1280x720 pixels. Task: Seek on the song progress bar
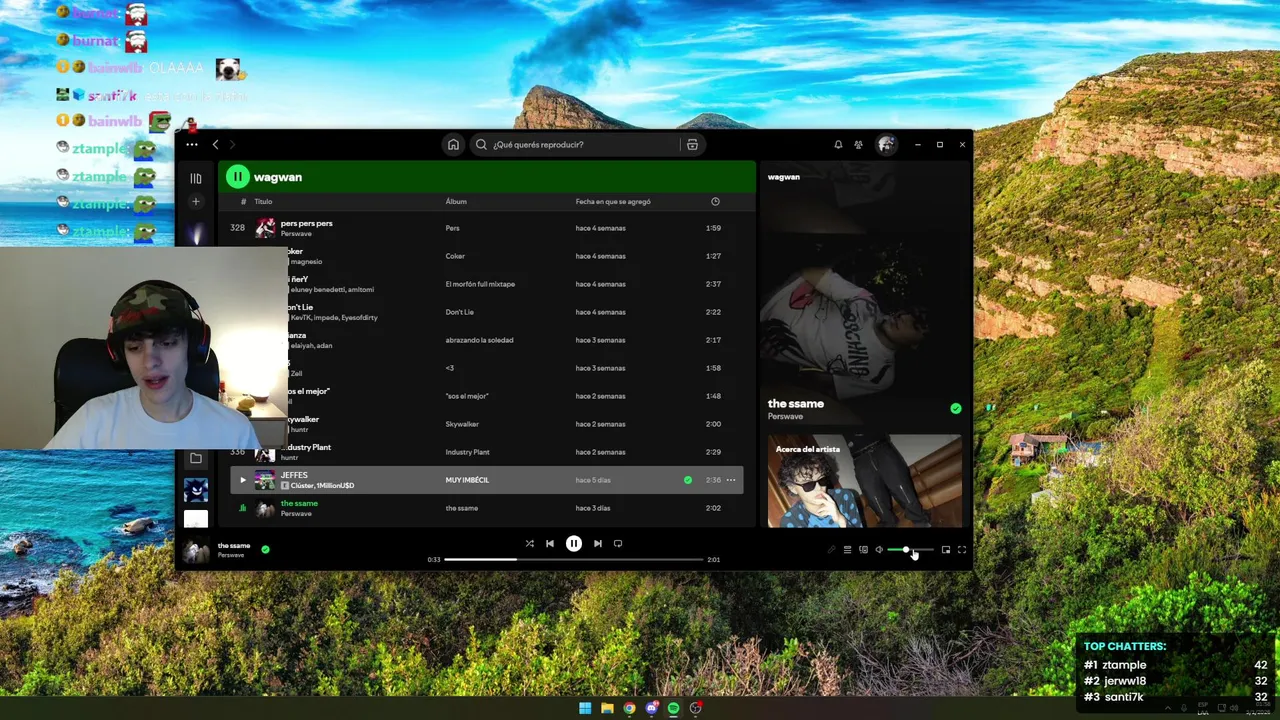coord(573,560)
